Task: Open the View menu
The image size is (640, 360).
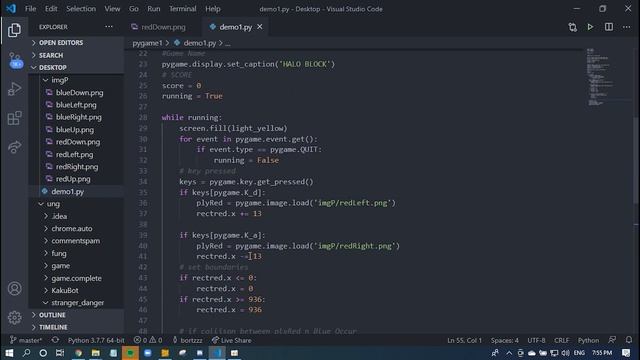Action: click(x=112, y=9)
